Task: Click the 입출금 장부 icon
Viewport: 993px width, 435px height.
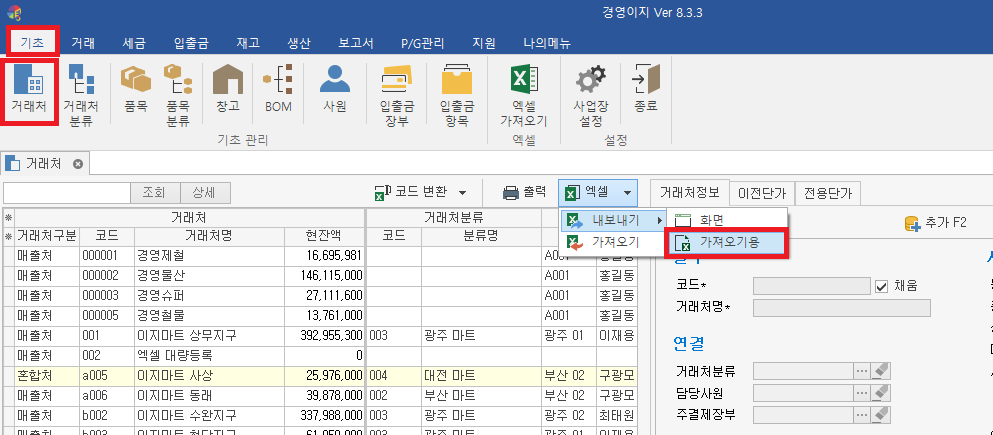Action: 397,92
